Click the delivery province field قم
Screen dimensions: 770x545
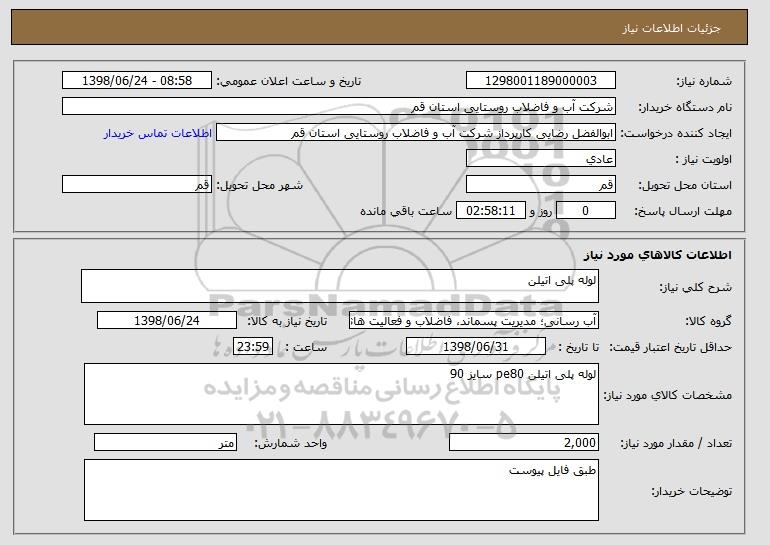pos(541,185)
